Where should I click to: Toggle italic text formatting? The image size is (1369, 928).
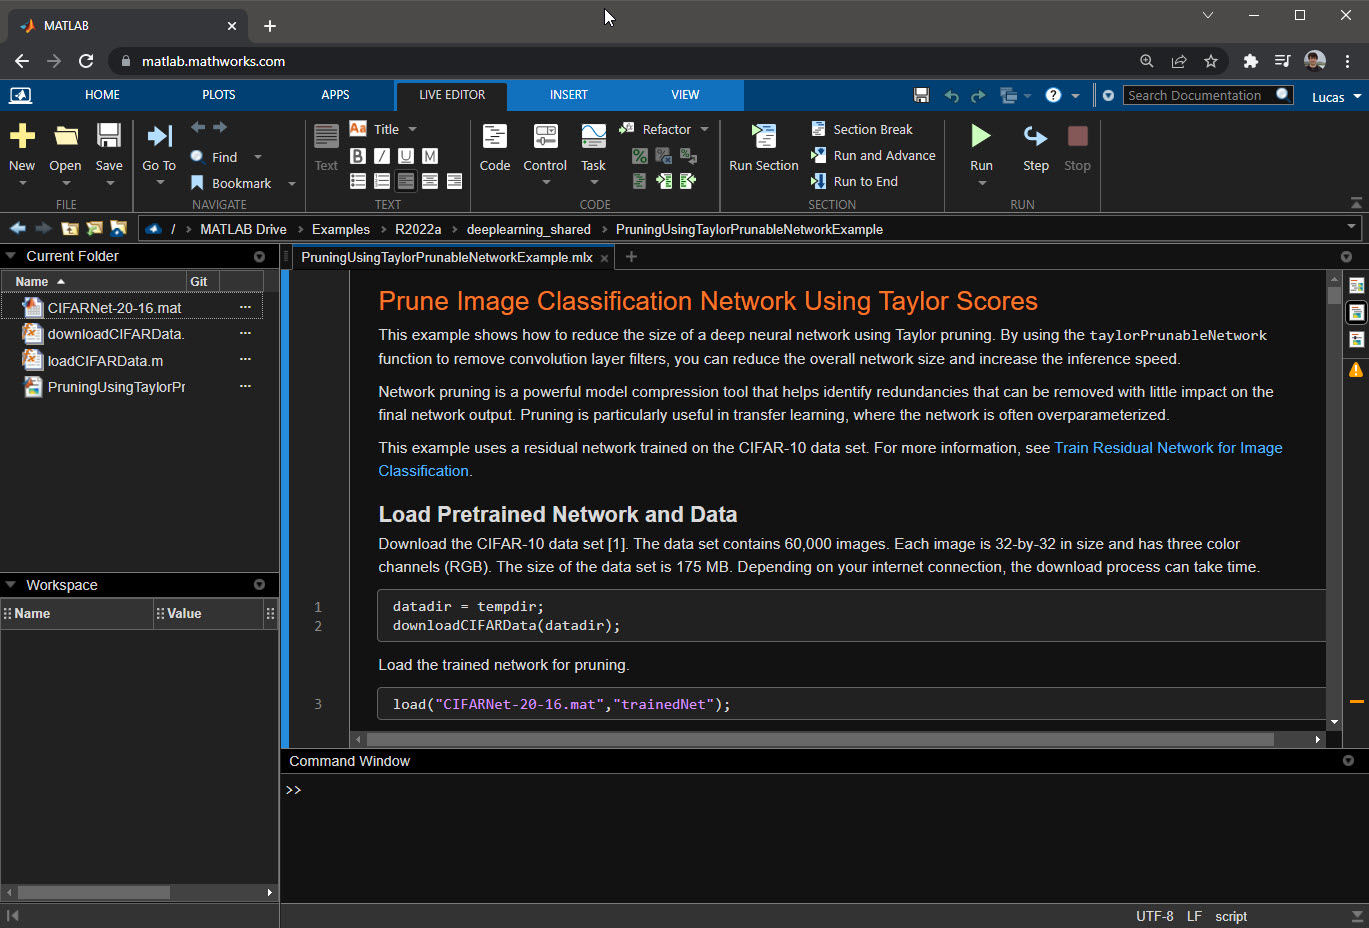382,156
